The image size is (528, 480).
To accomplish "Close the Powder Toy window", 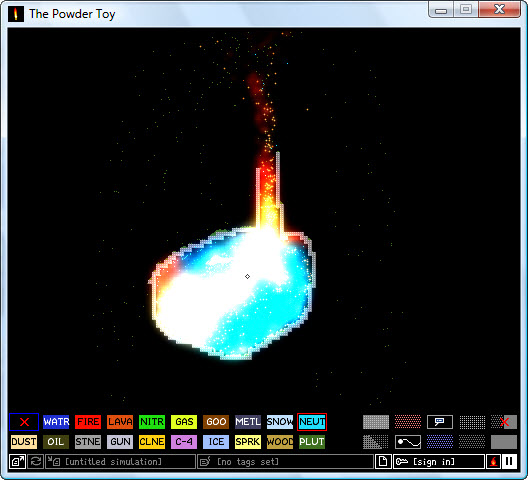I will coord(499,9).
